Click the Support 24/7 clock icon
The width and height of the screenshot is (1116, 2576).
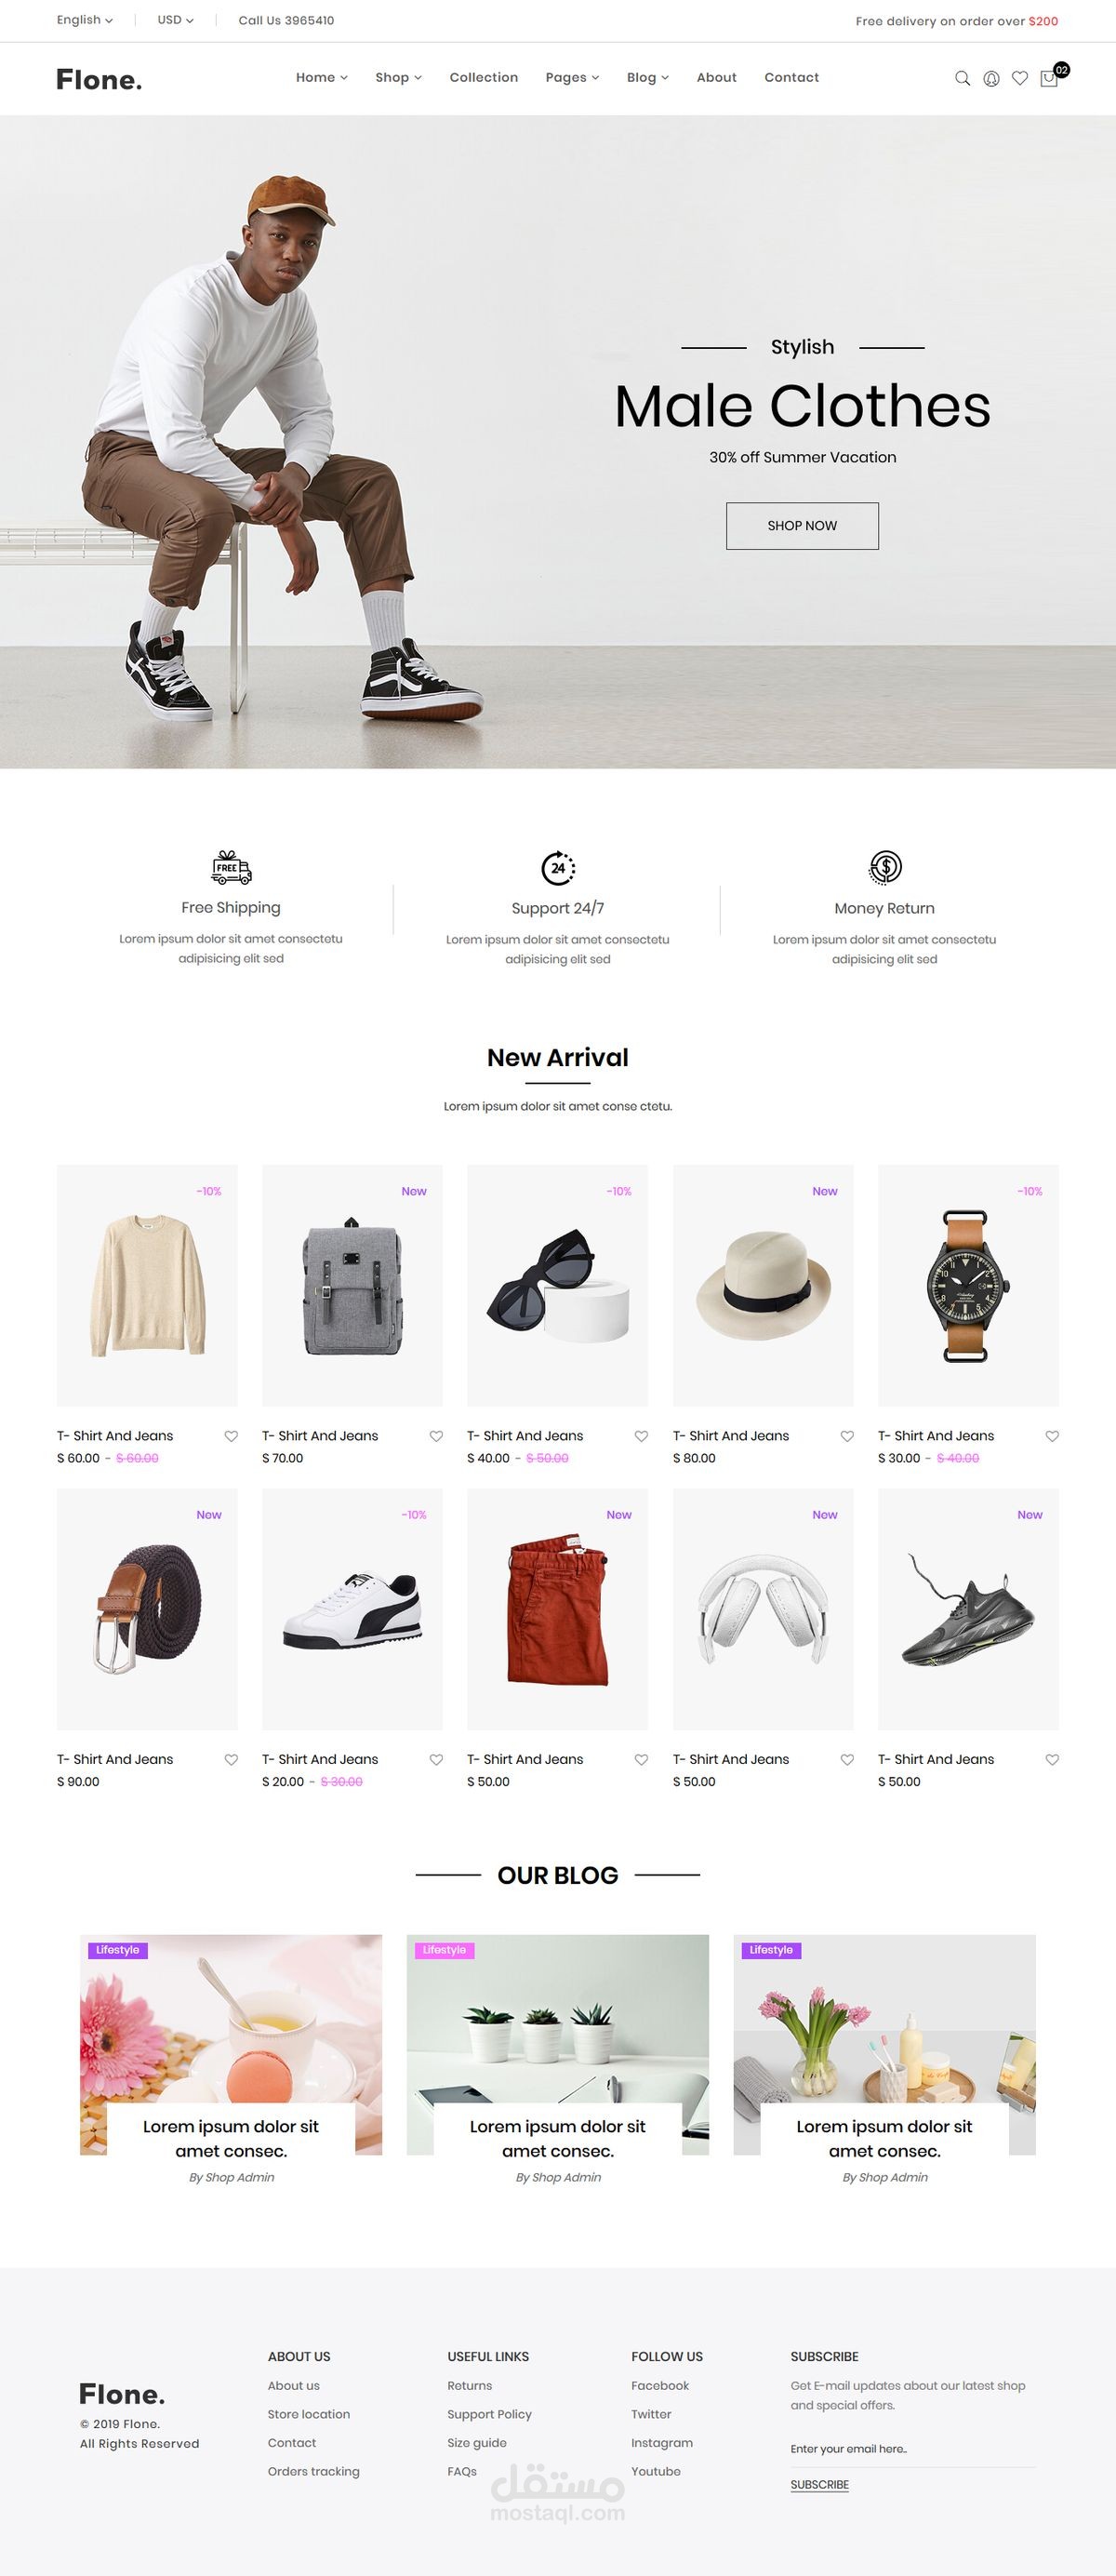pyautogui.click(x=558, y=867)
